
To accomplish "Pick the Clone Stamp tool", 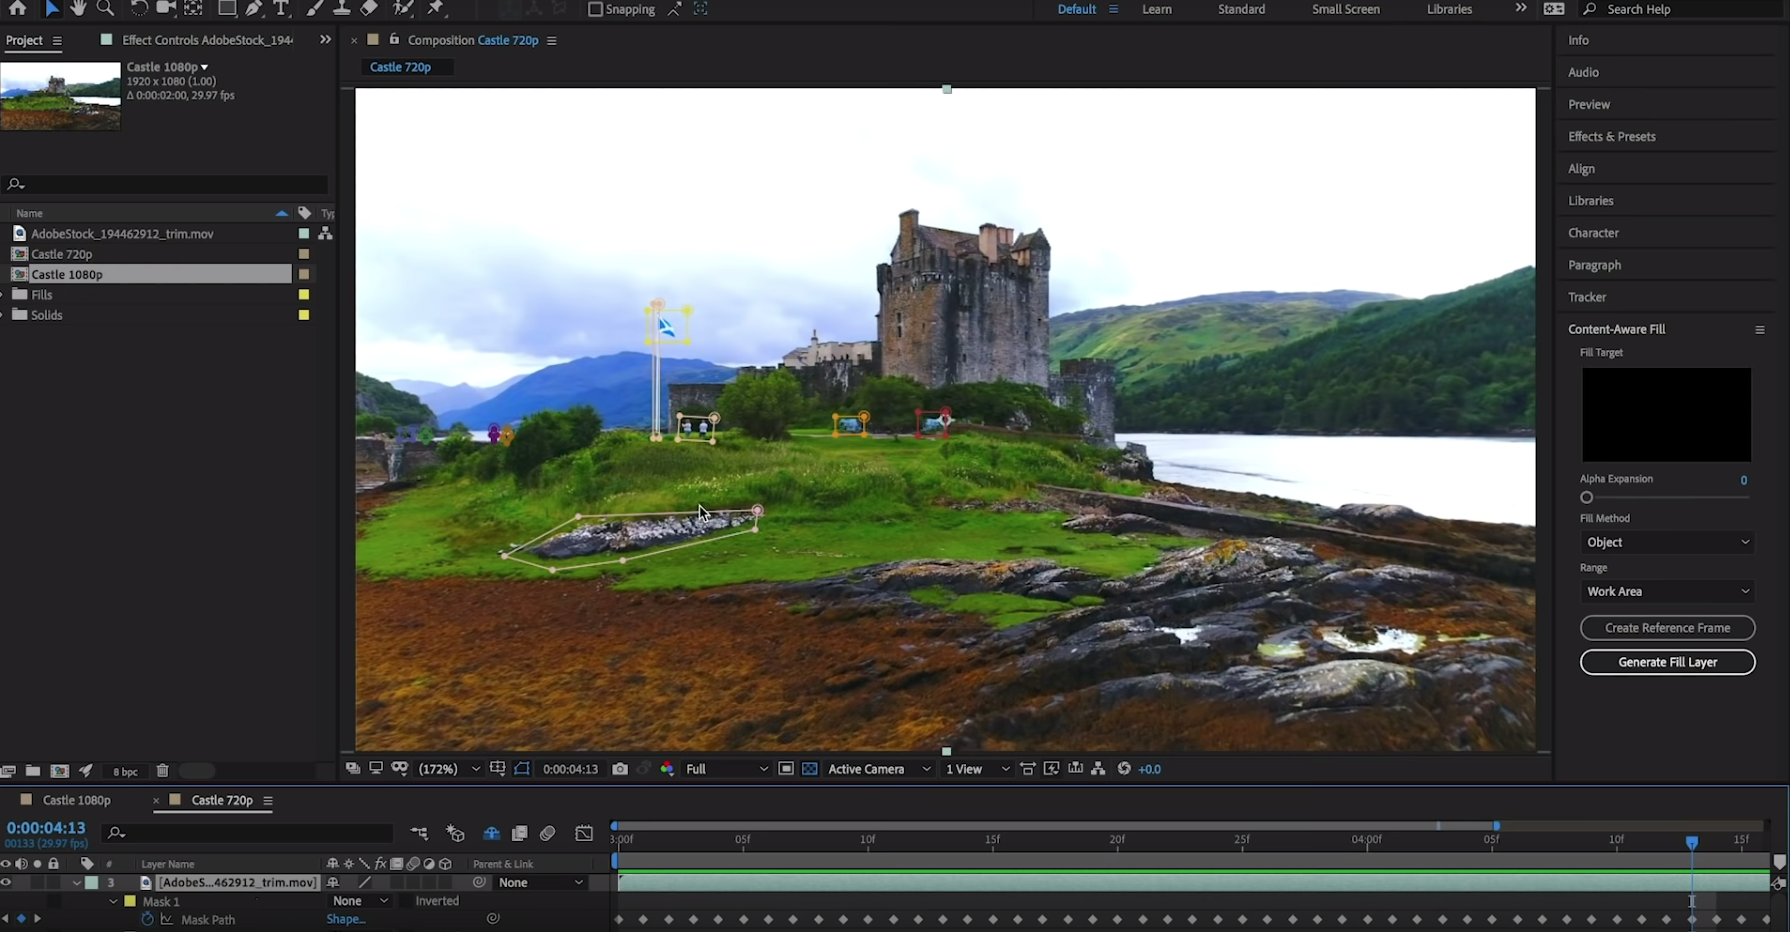I will pyautogui.click(x=341, y=9).
